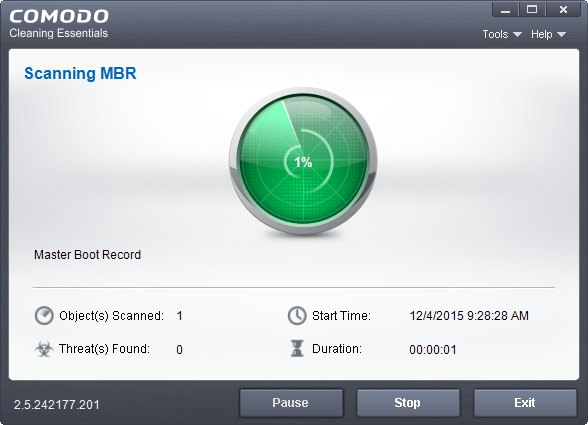
Task: Maximize the Comodo window
Action: pos(532,9)
